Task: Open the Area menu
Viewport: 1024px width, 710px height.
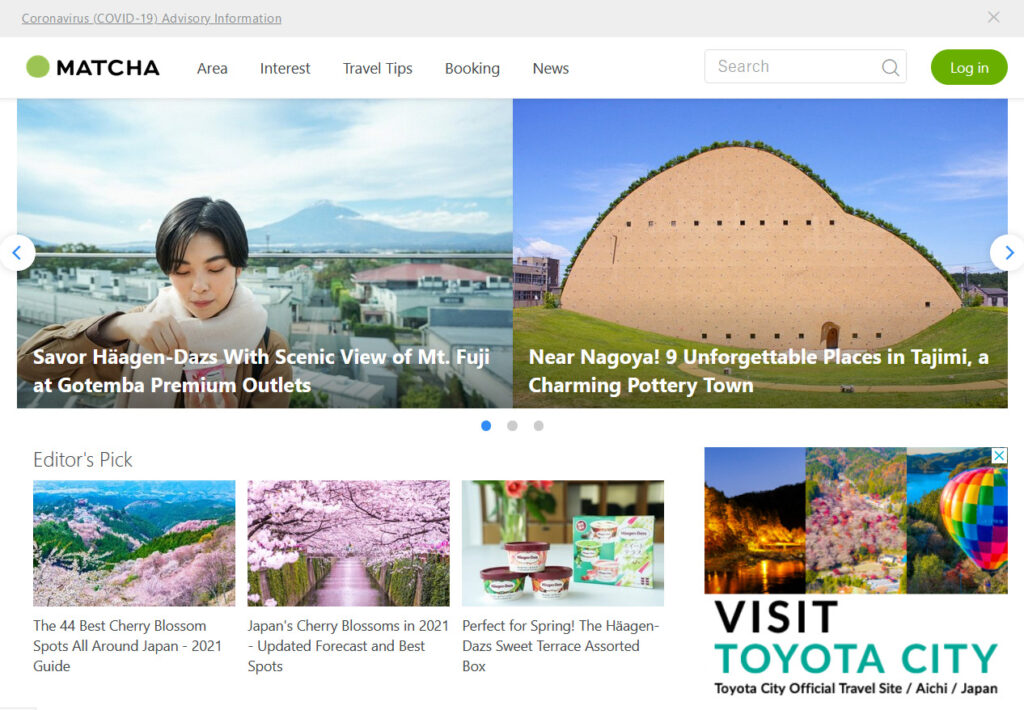Action: [x=212, y=69]
